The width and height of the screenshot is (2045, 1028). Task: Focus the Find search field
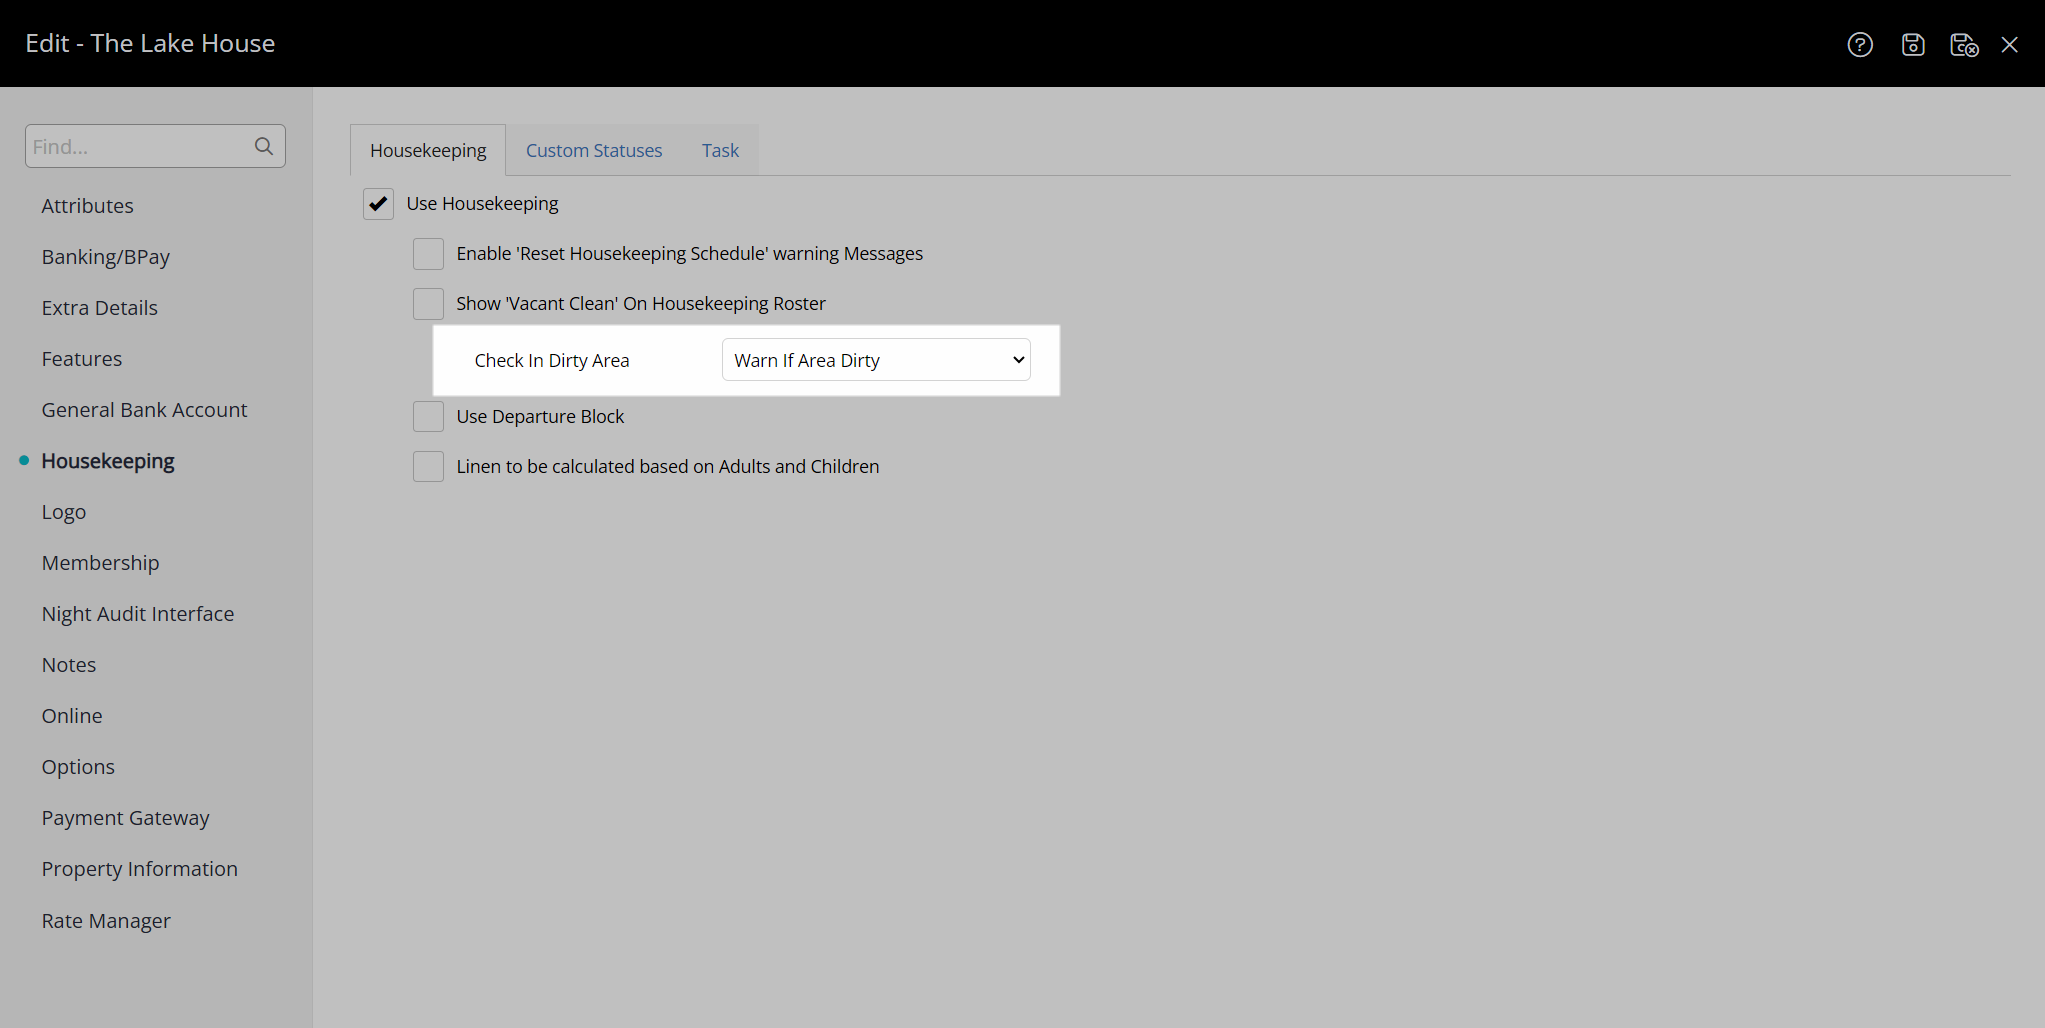155,146
